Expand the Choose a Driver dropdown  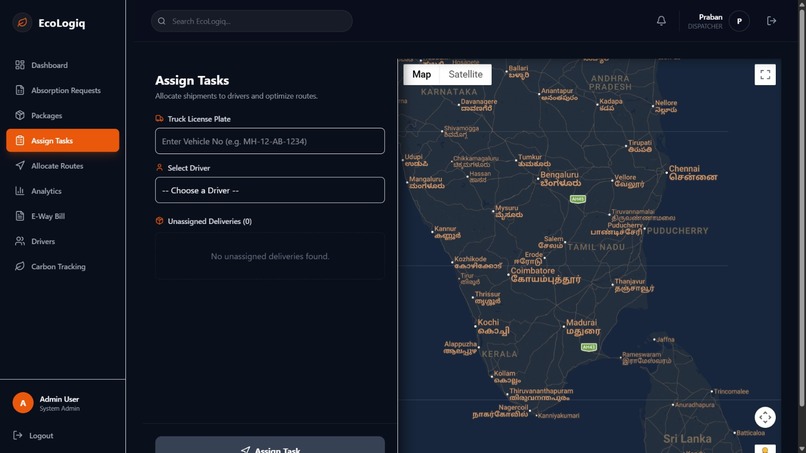point(270,190)
